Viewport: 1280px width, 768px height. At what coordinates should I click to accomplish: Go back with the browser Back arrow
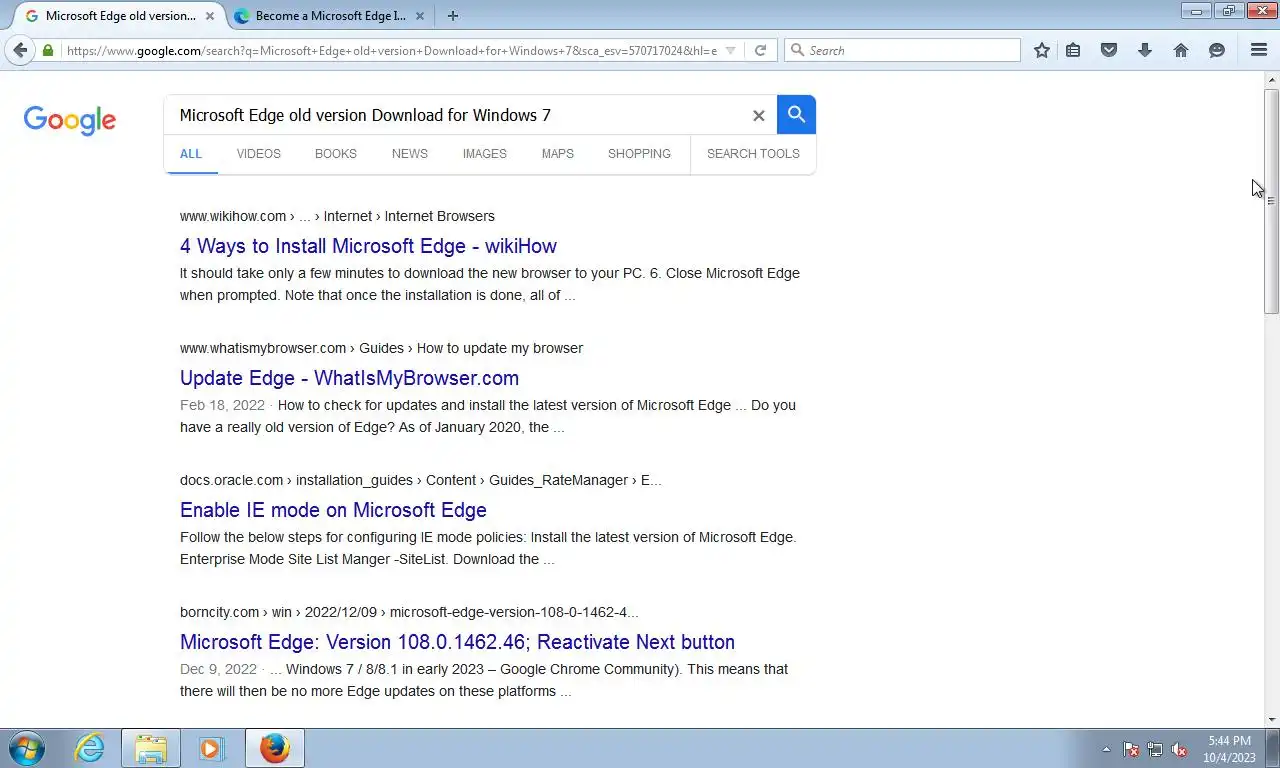pyautogui.click(x=20, y=50)
